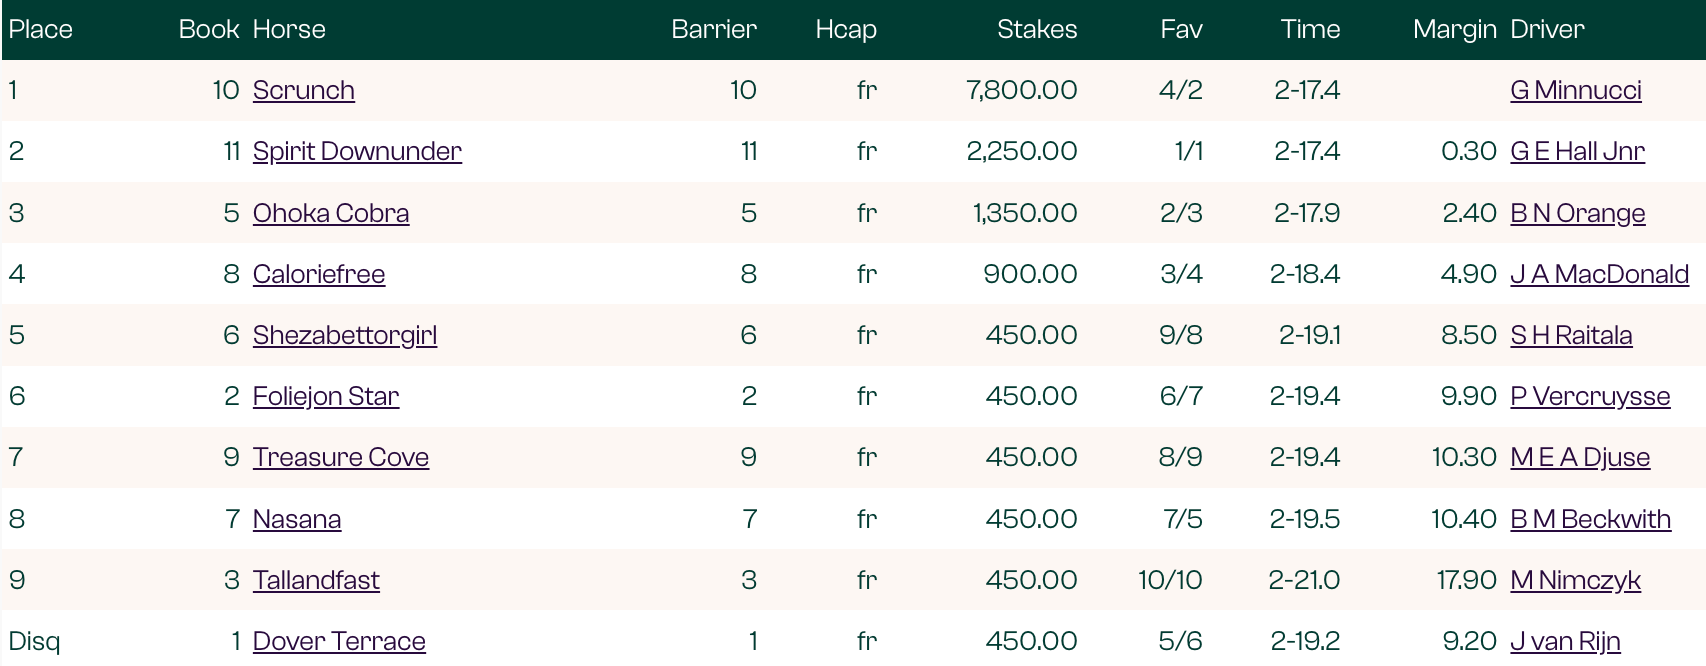This screenshot has height=666, width=1706.
Task: Open Ohoka Cobra horse profile
Action: (x=330, y=213)
